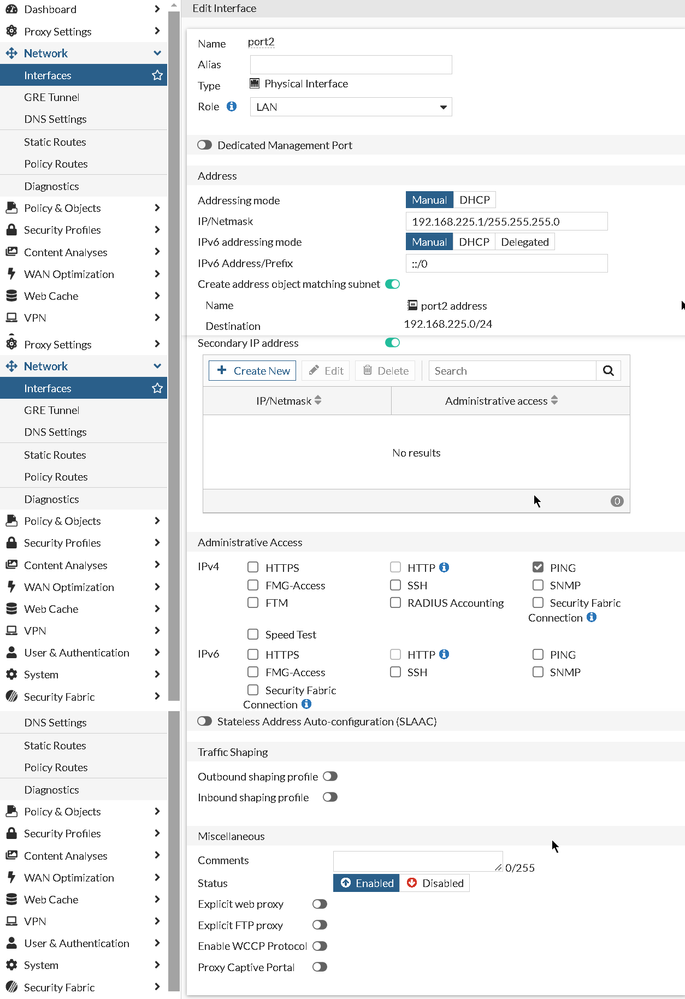Screen dimensions: 685x999
Task: Go to Static Routes
Action: (x=55, y=142)
